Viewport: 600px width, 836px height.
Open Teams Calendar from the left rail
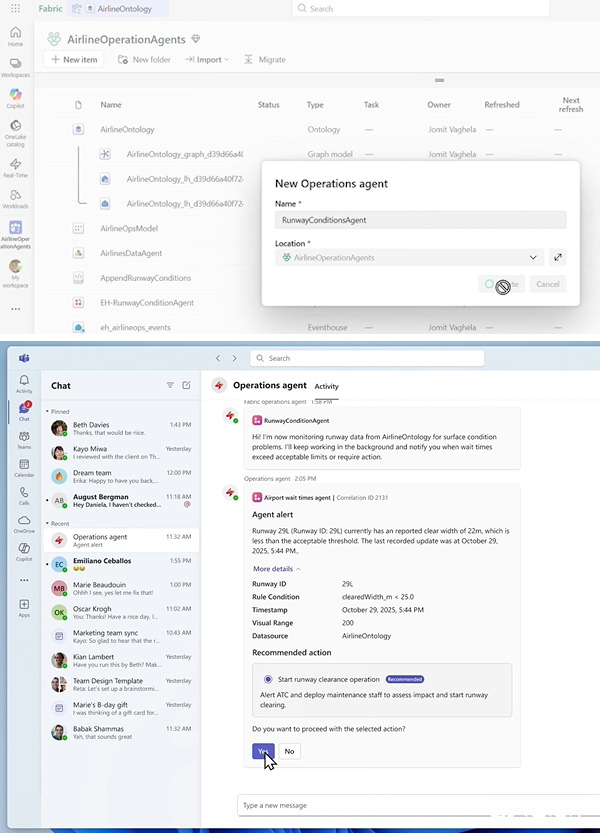pyautogui.click(x=24, y=465)
